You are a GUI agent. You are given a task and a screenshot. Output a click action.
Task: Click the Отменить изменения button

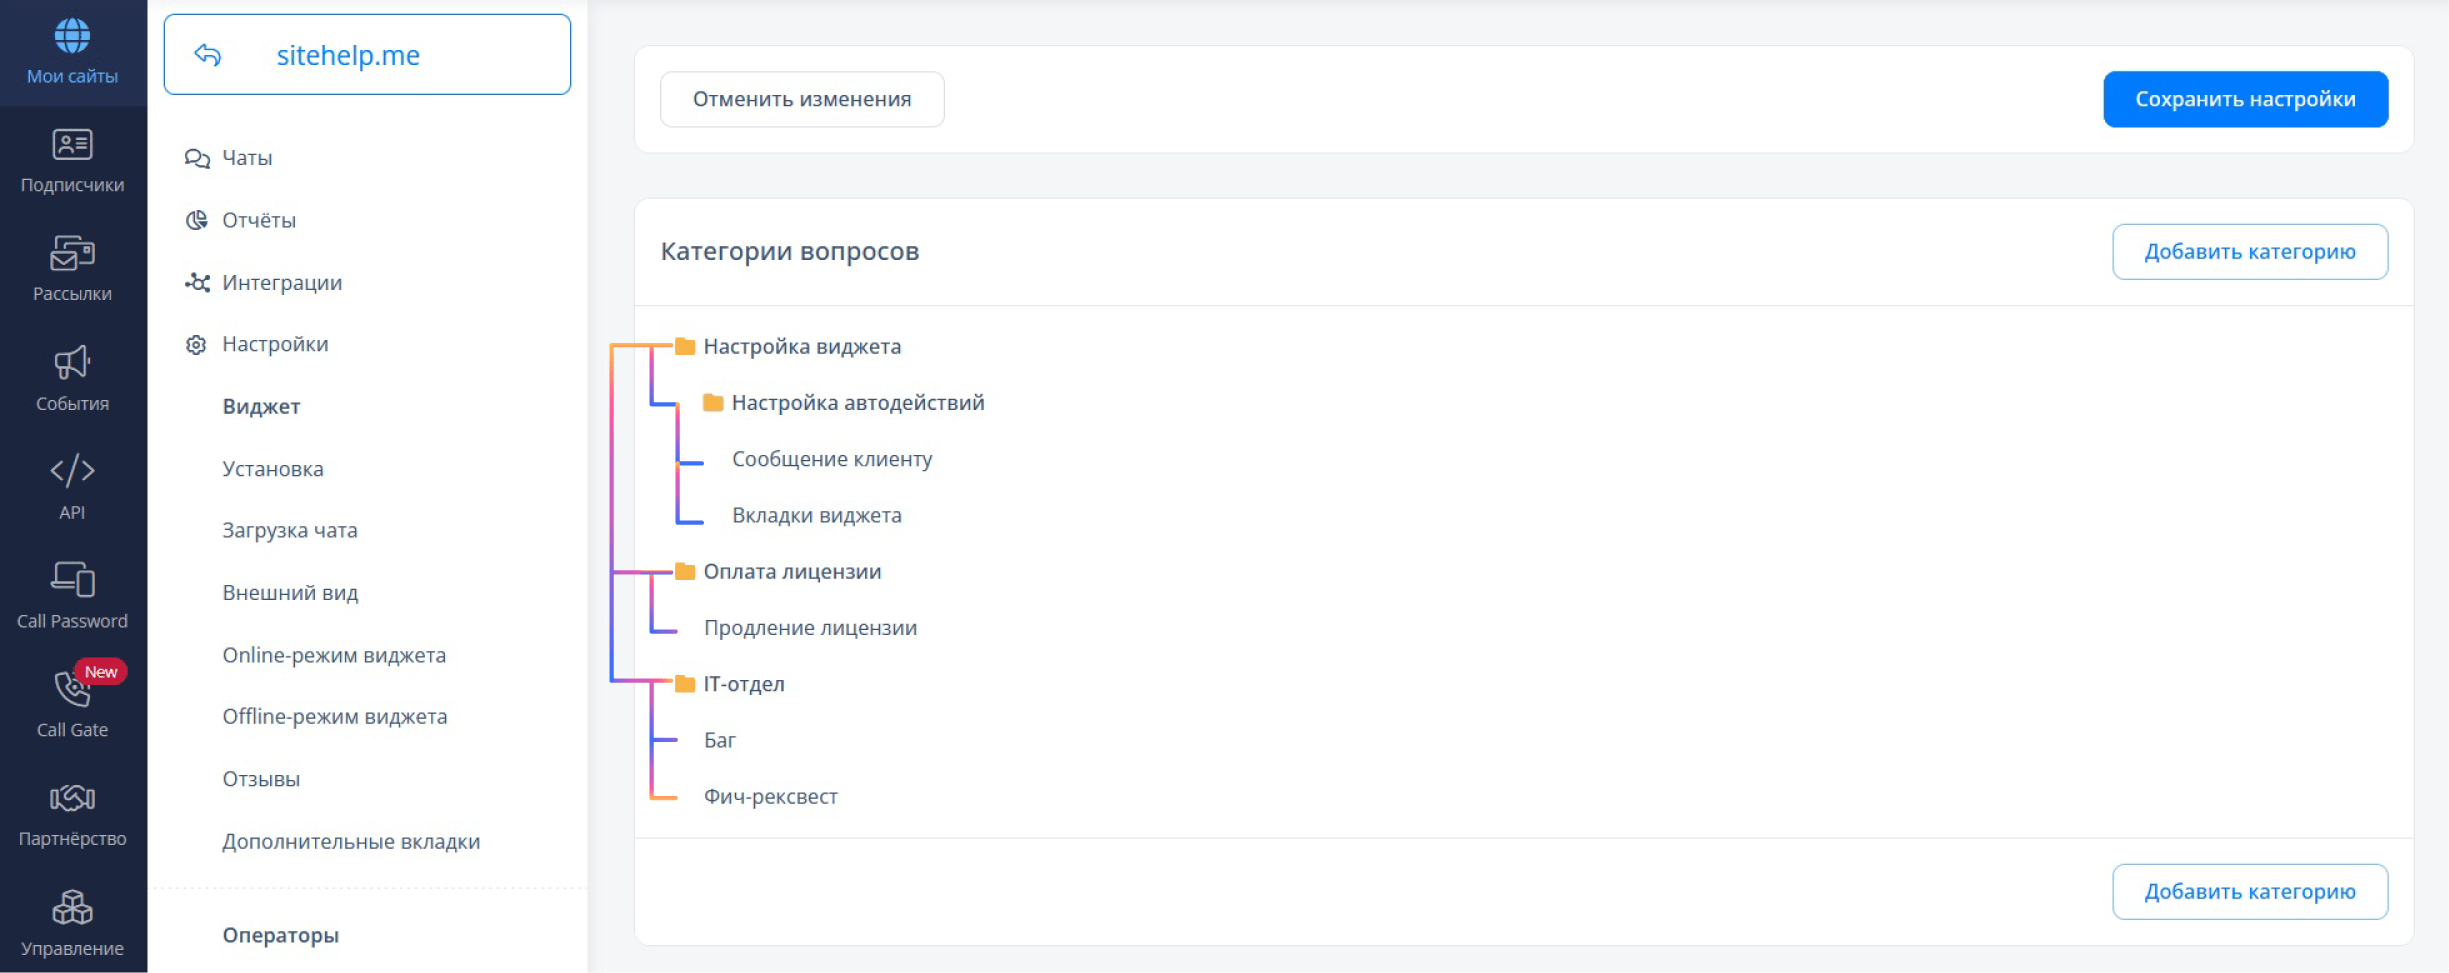(802, 99)
